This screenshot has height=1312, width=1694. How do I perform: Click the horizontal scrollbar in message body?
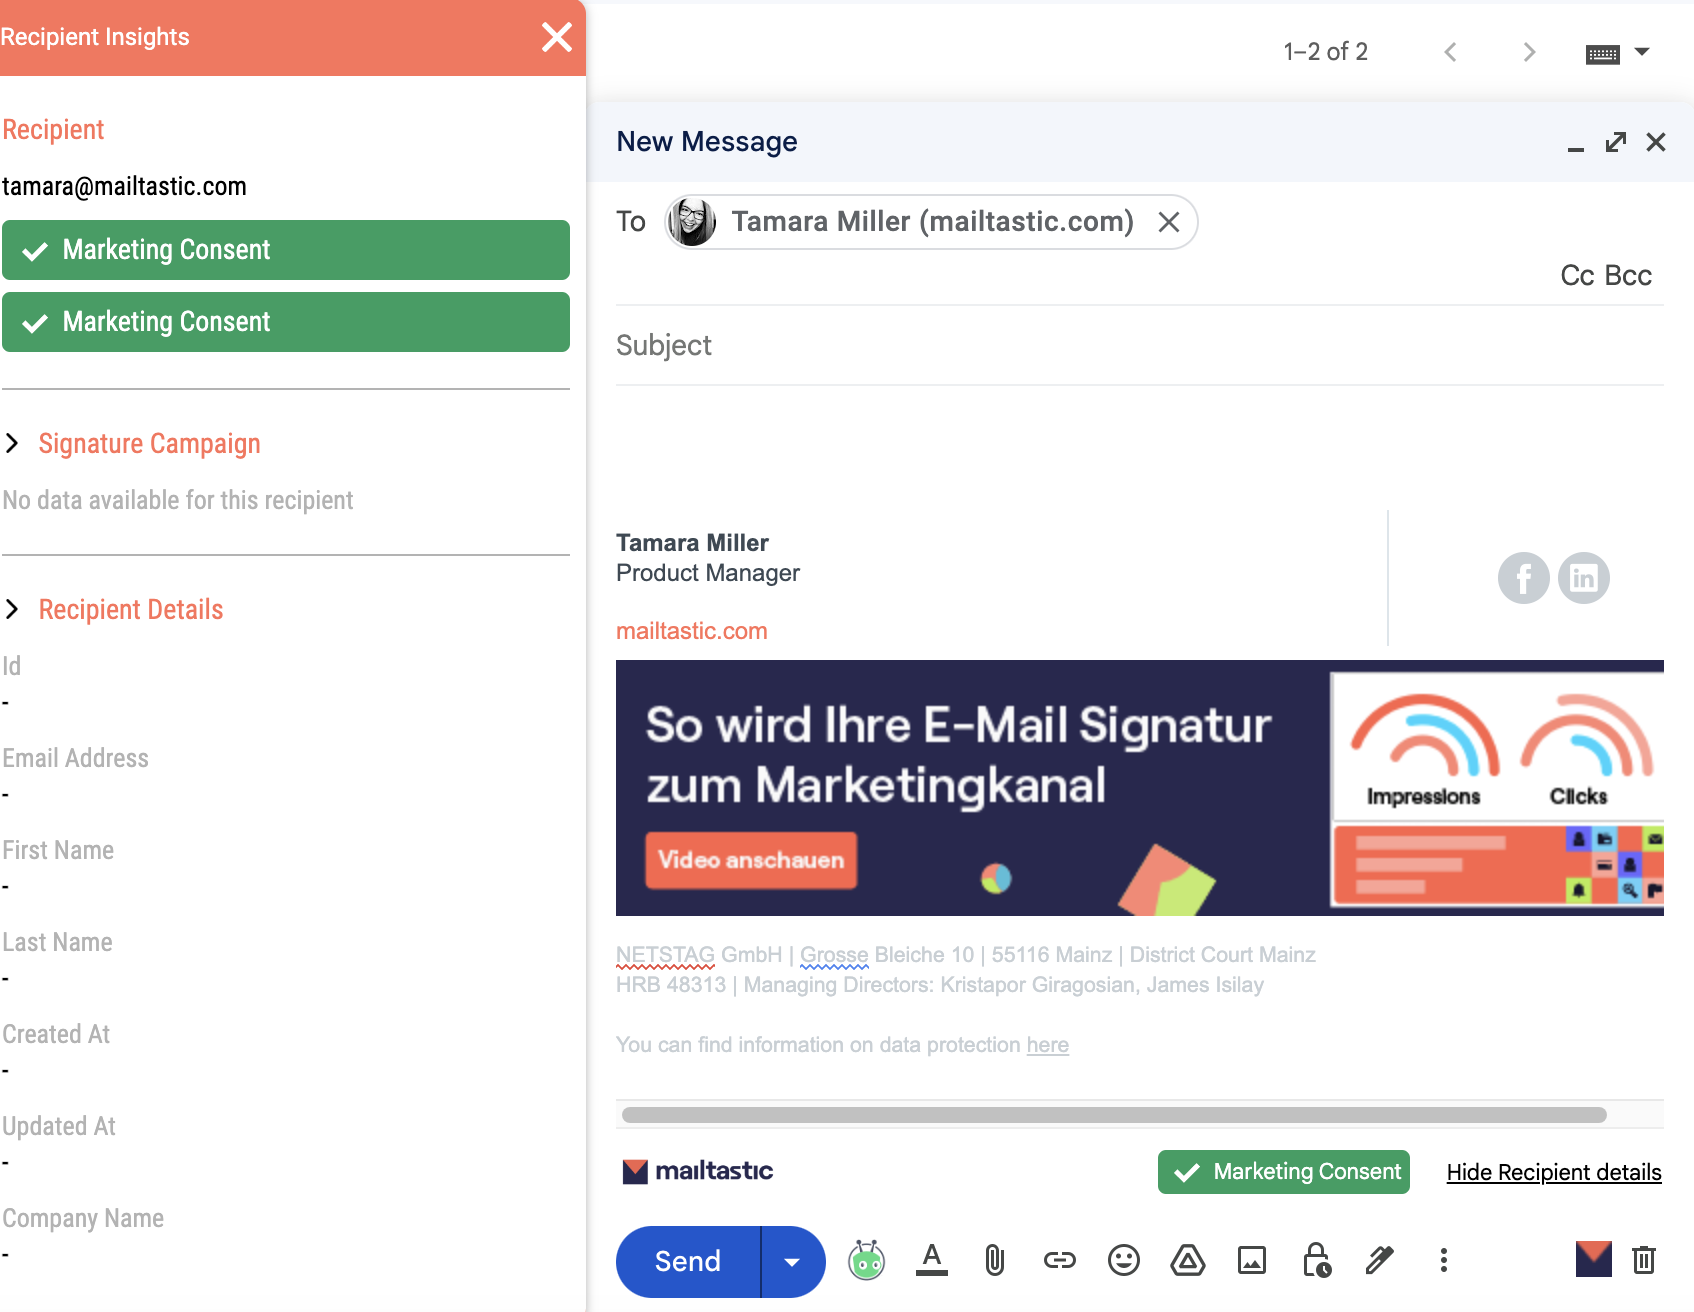pos(1114,1115)
